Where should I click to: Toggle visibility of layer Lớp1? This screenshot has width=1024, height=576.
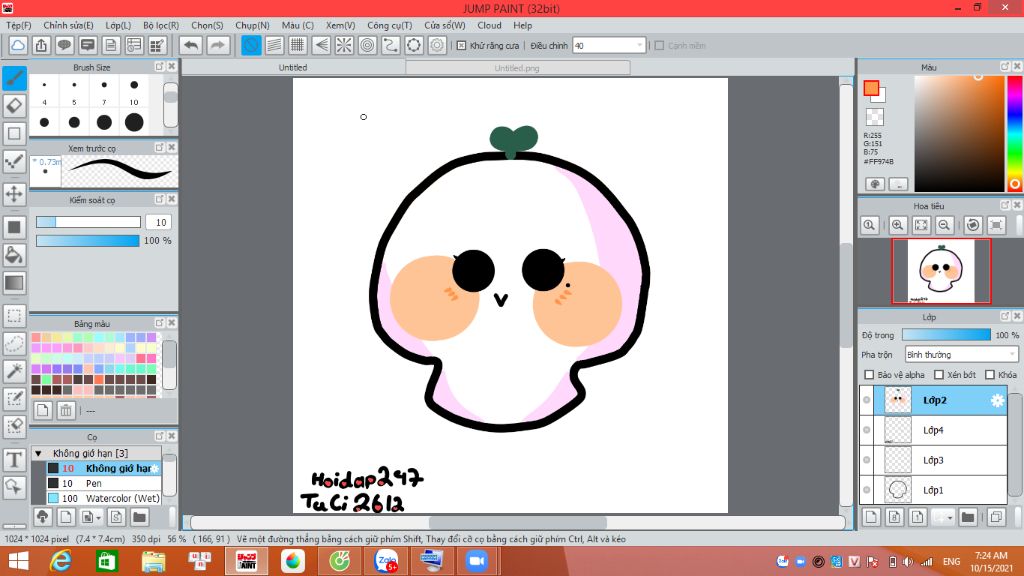click(867, 490)
